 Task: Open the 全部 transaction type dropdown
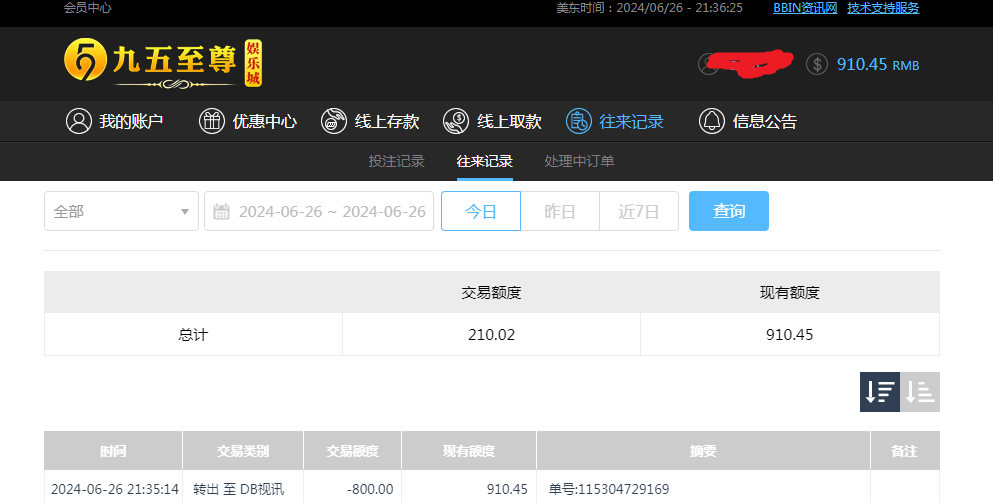point(121,211)
